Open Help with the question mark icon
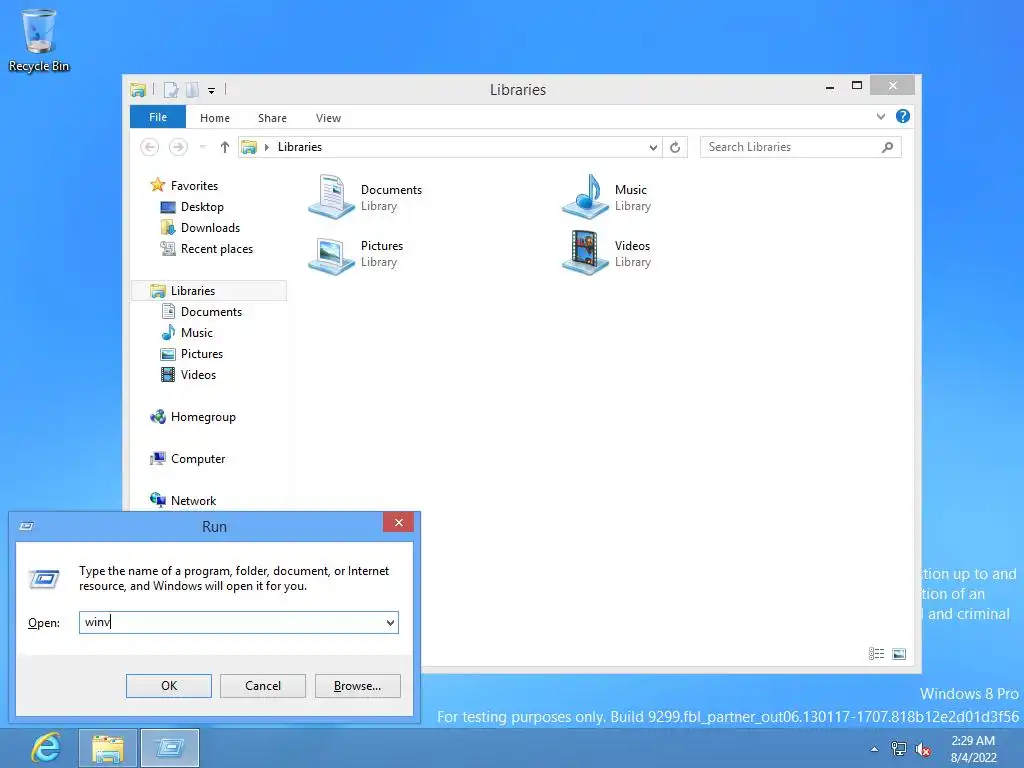1024x768 pixels. 903,116
